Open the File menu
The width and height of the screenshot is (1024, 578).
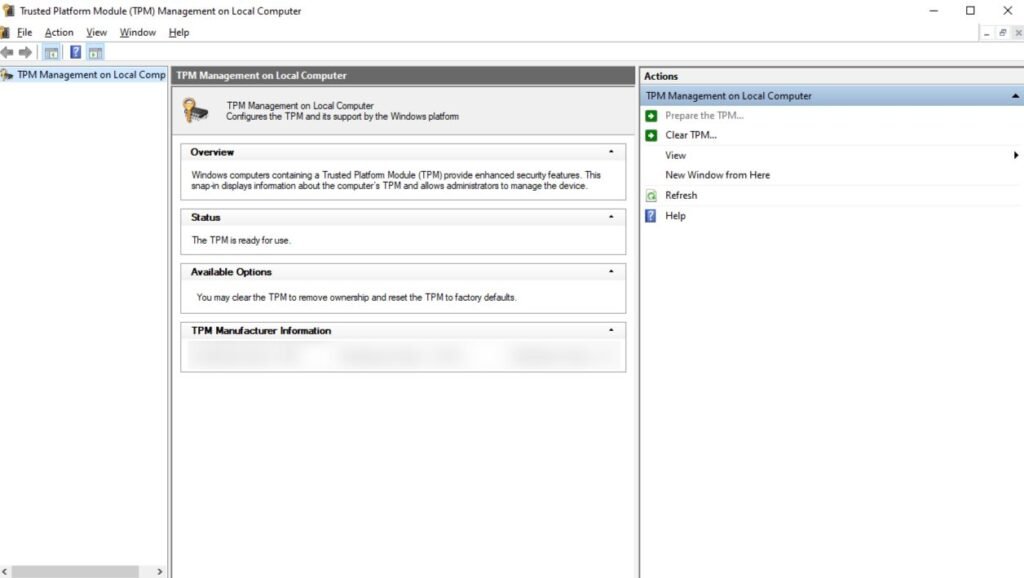click(x=24, y=32)
